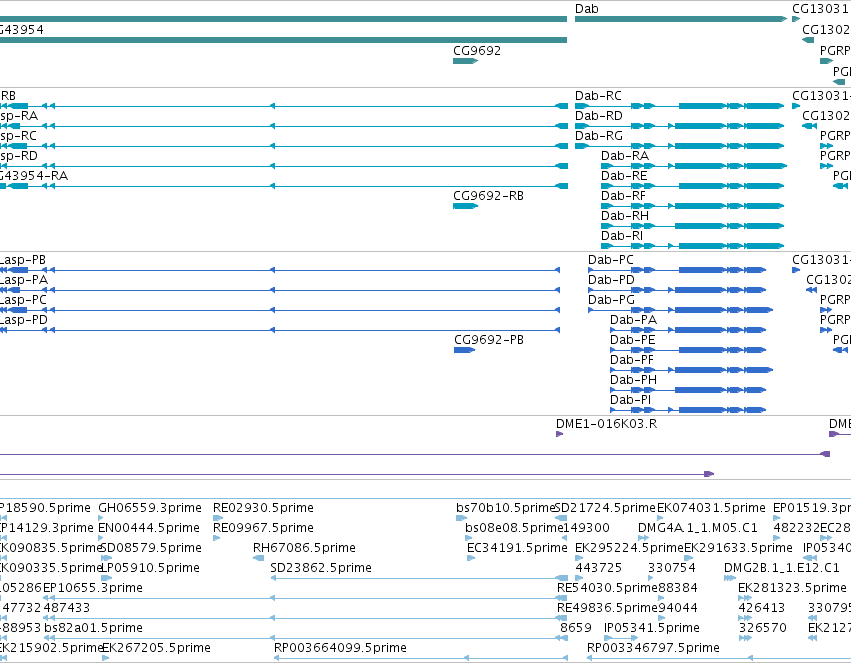The height and width of the screenshot is (663, 851).
Task: Select EST RH67086.5prime
Action: coord(304,549)
